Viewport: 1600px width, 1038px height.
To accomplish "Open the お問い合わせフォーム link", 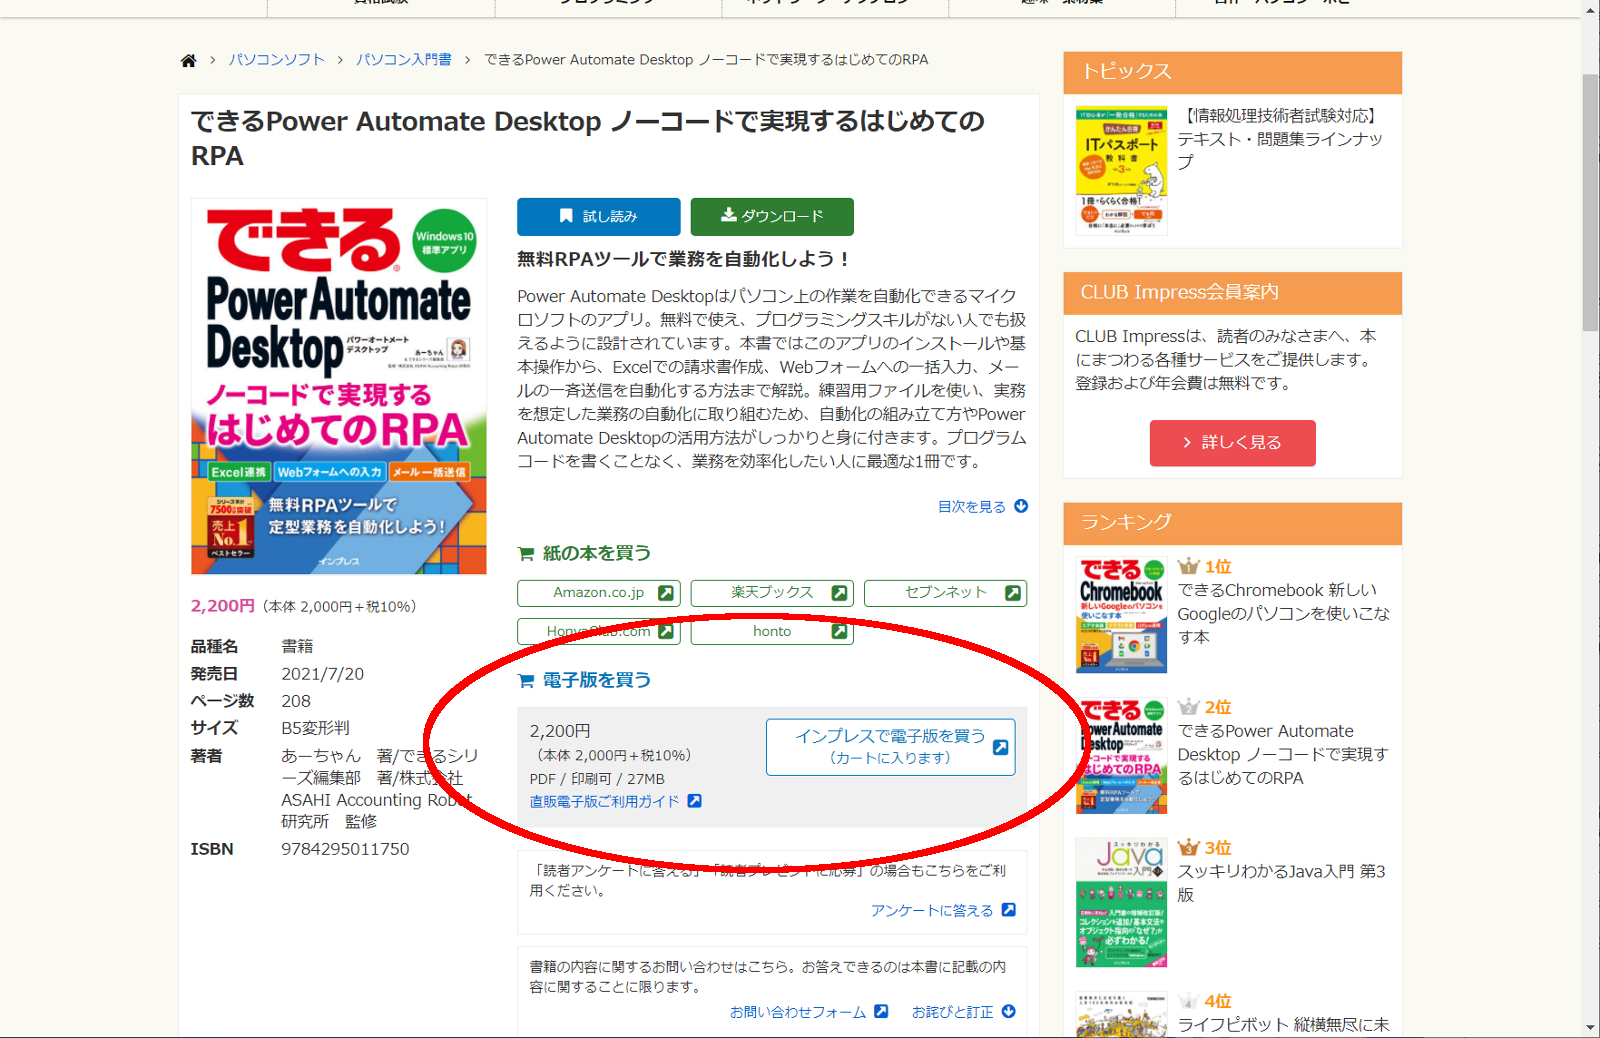I will [798, 1011].
